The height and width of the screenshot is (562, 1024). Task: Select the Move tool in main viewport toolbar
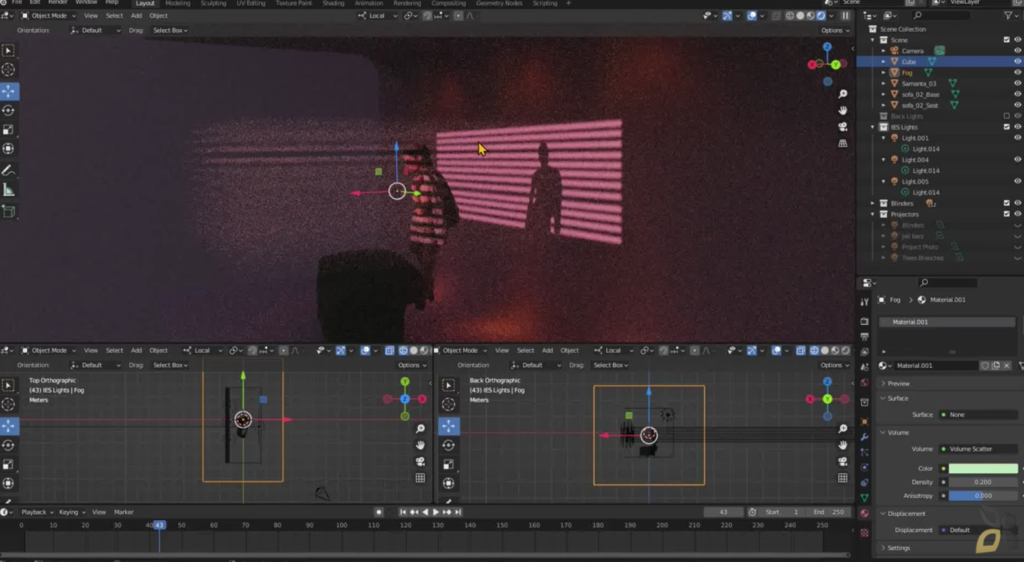[x=8, y=91]
